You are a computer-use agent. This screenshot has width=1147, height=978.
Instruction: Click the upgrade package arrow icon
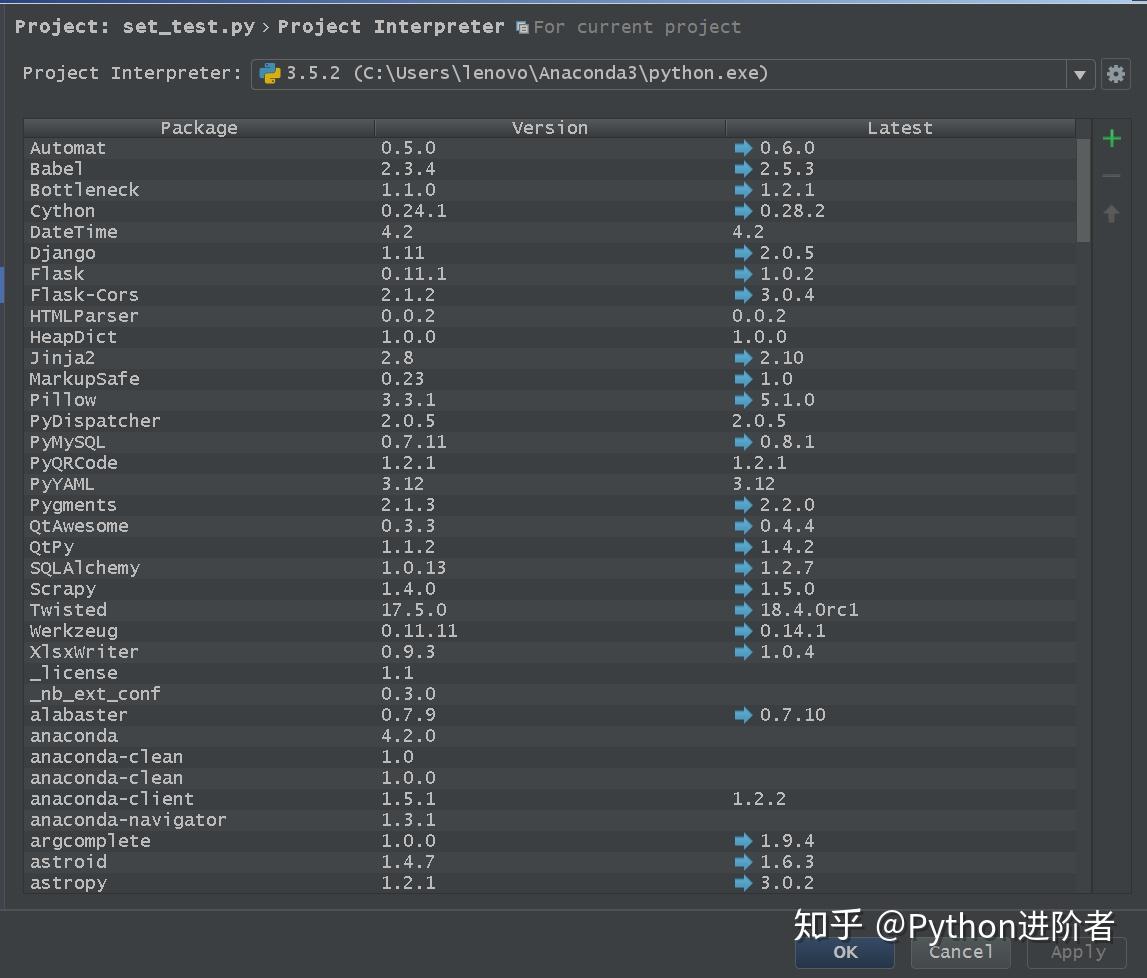point(1111,214)
